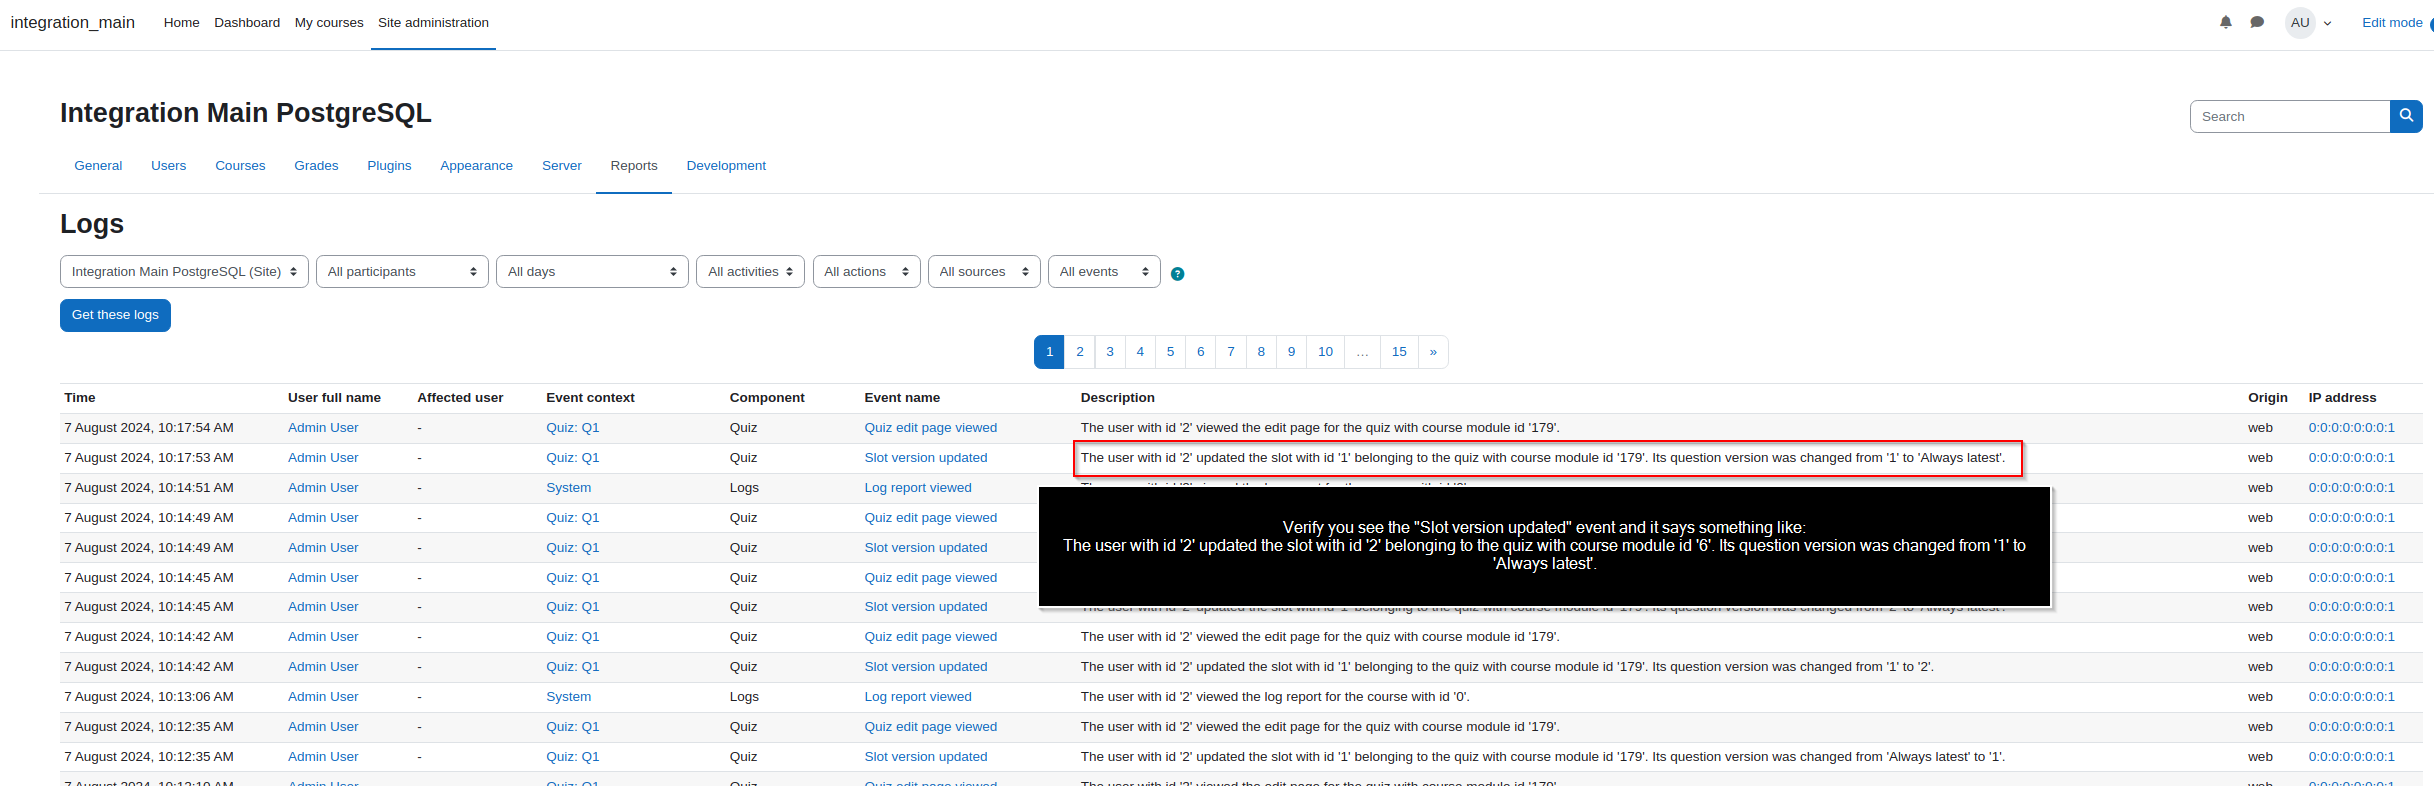Open Log report viewed link at 10:14:51
2434x786 pixels.
pos(918,488)
